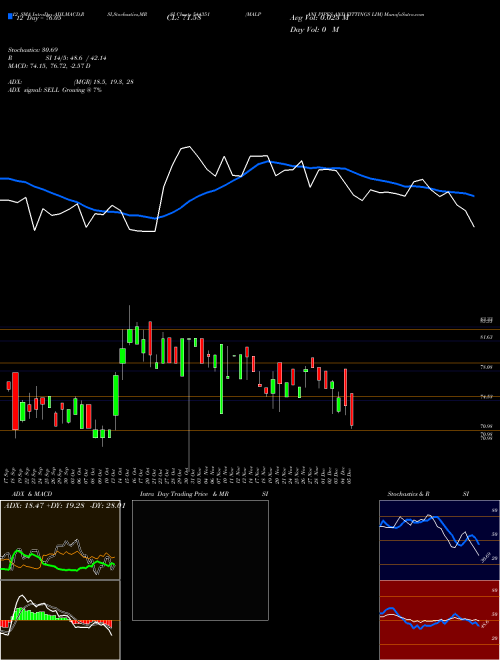Click the blue 12 Day legend square
Image resolution: width=500 pixels, height=660 pixels.
10,17
